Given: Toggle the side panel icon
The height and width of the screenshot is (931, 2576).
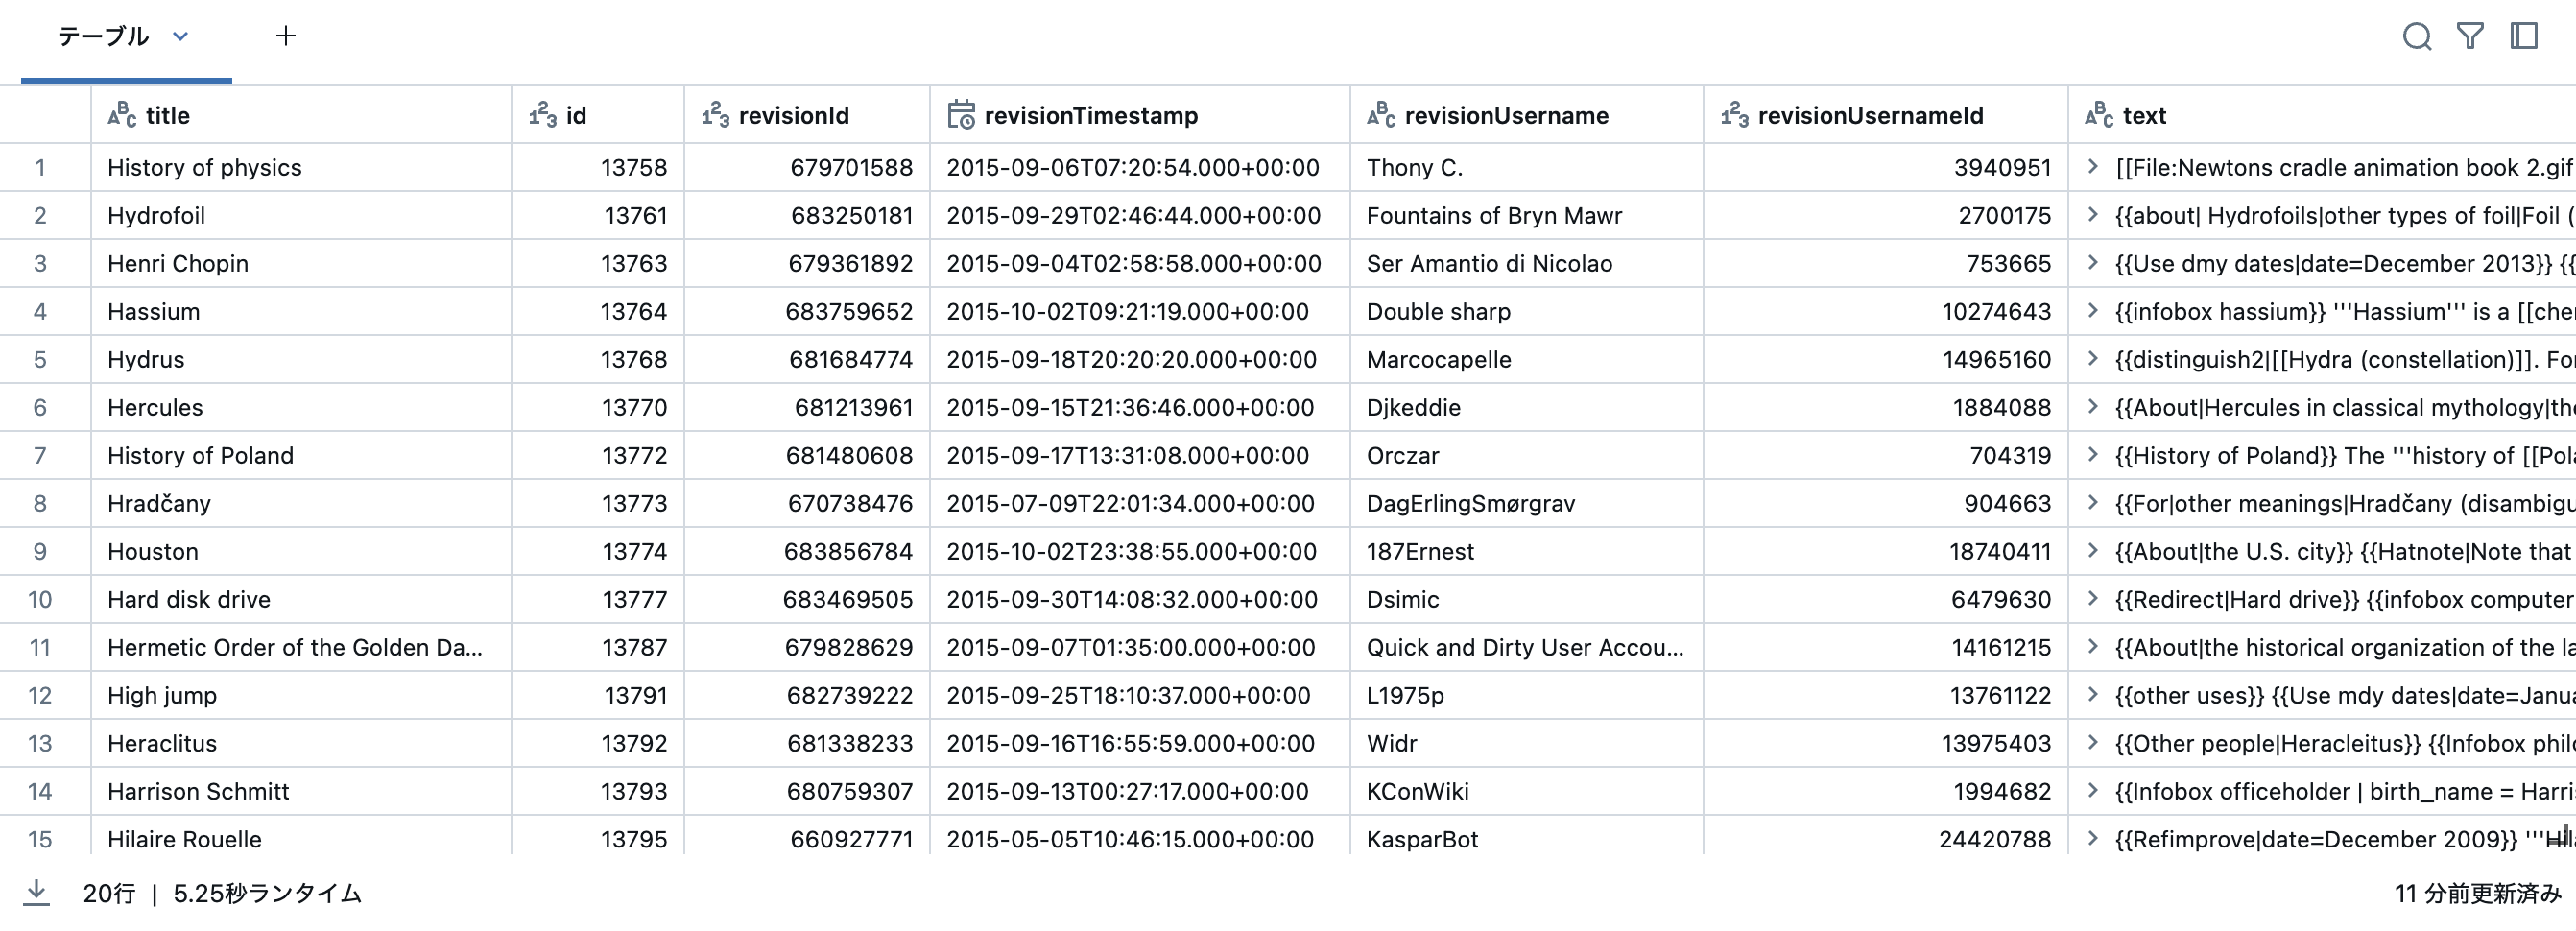Looking at the screenshot, I should tap(2523, 36).
